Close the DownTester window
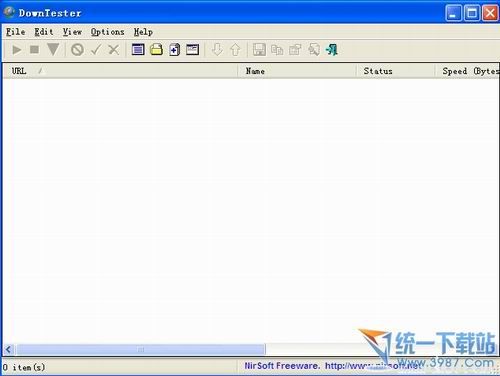 tap(490, 14)
